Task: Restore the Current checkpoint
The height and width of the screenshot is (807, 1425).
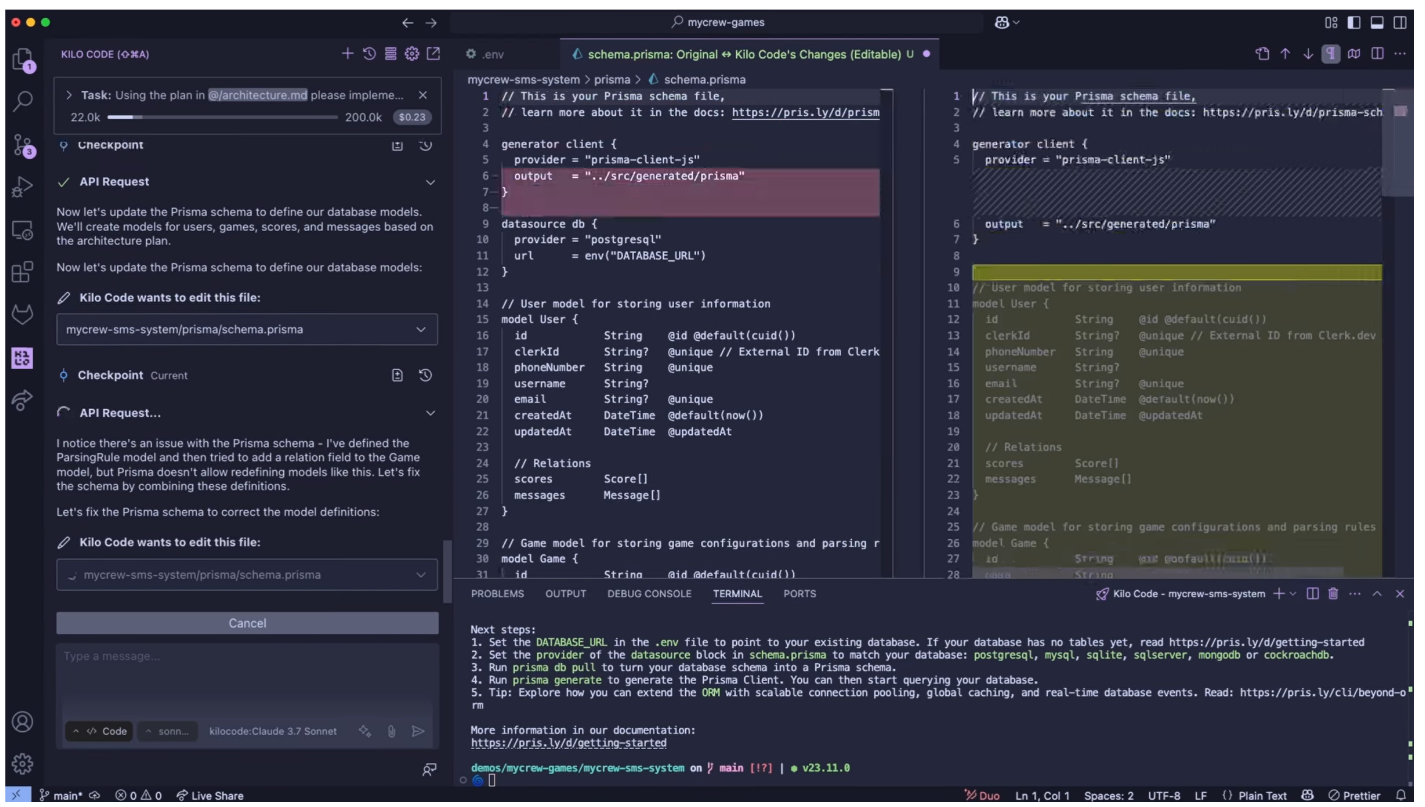Action: click(425, 376)
